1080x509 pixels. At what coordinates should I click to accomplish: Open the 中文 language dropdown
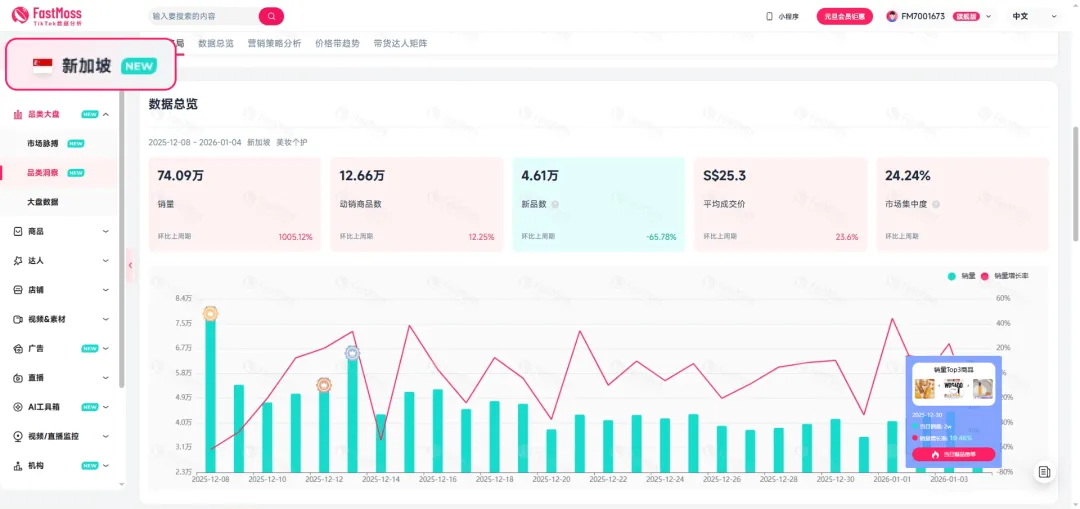[x=1027, y=16]
